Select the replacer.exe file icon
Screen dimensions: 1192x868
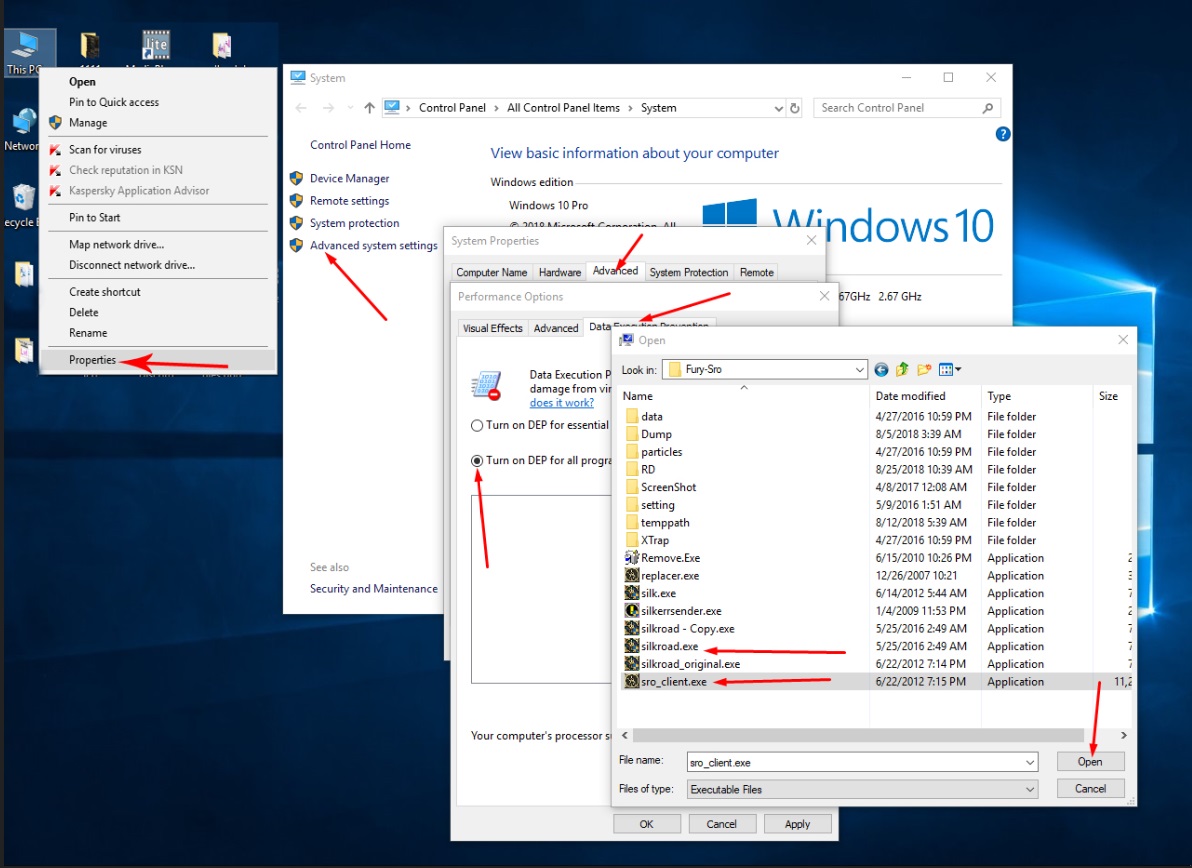(x=631, y=575)
